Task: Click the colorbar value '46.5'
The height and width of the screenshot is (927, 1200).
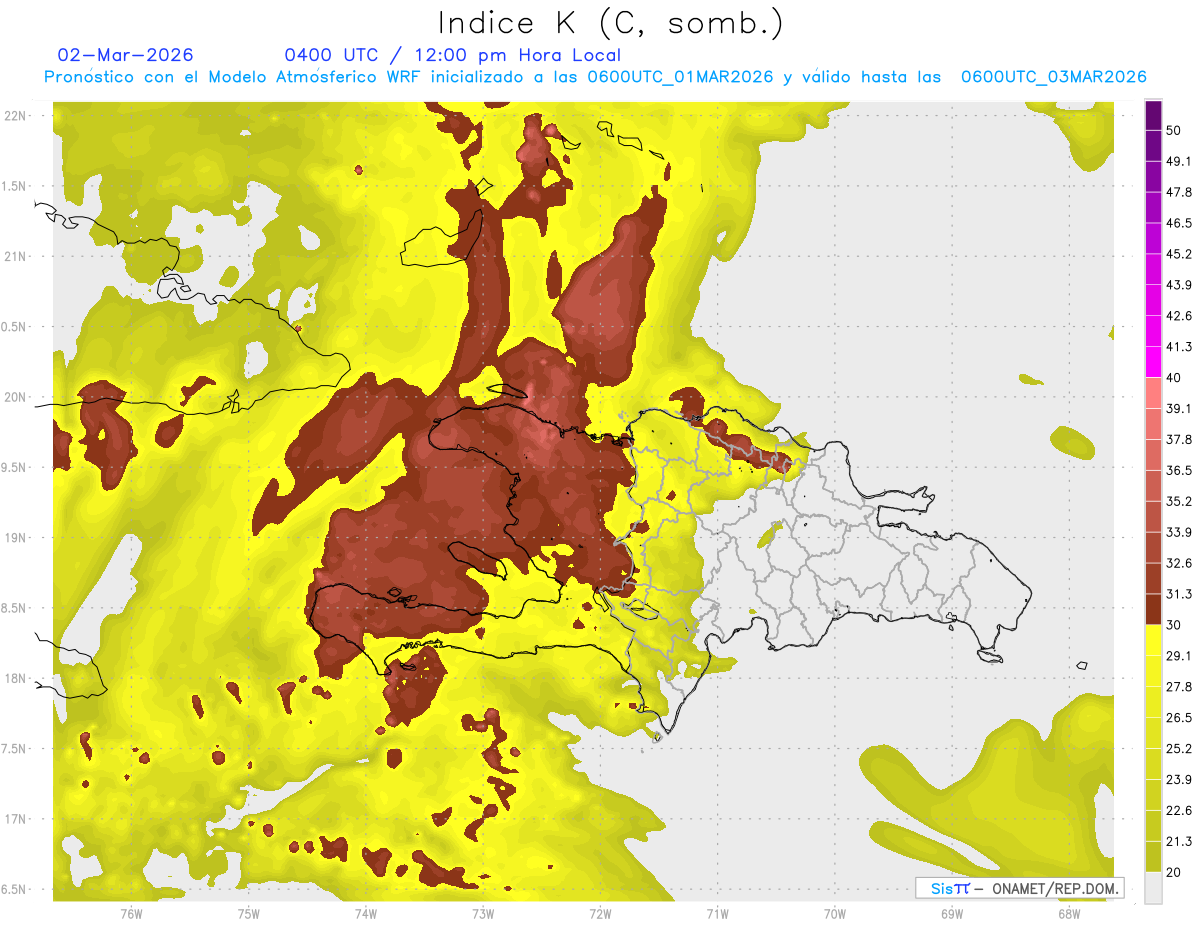Action: pyautogui.click(x=1179, y=223)
